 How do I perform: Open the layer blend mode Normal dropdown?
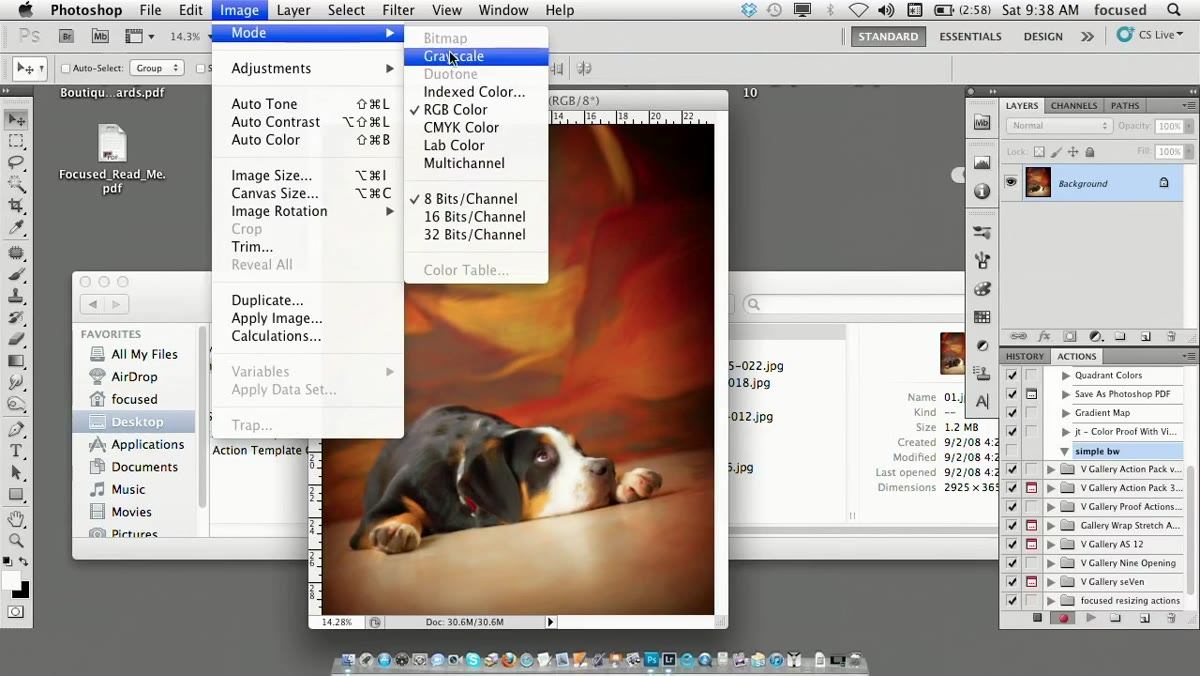(1059, 126)
